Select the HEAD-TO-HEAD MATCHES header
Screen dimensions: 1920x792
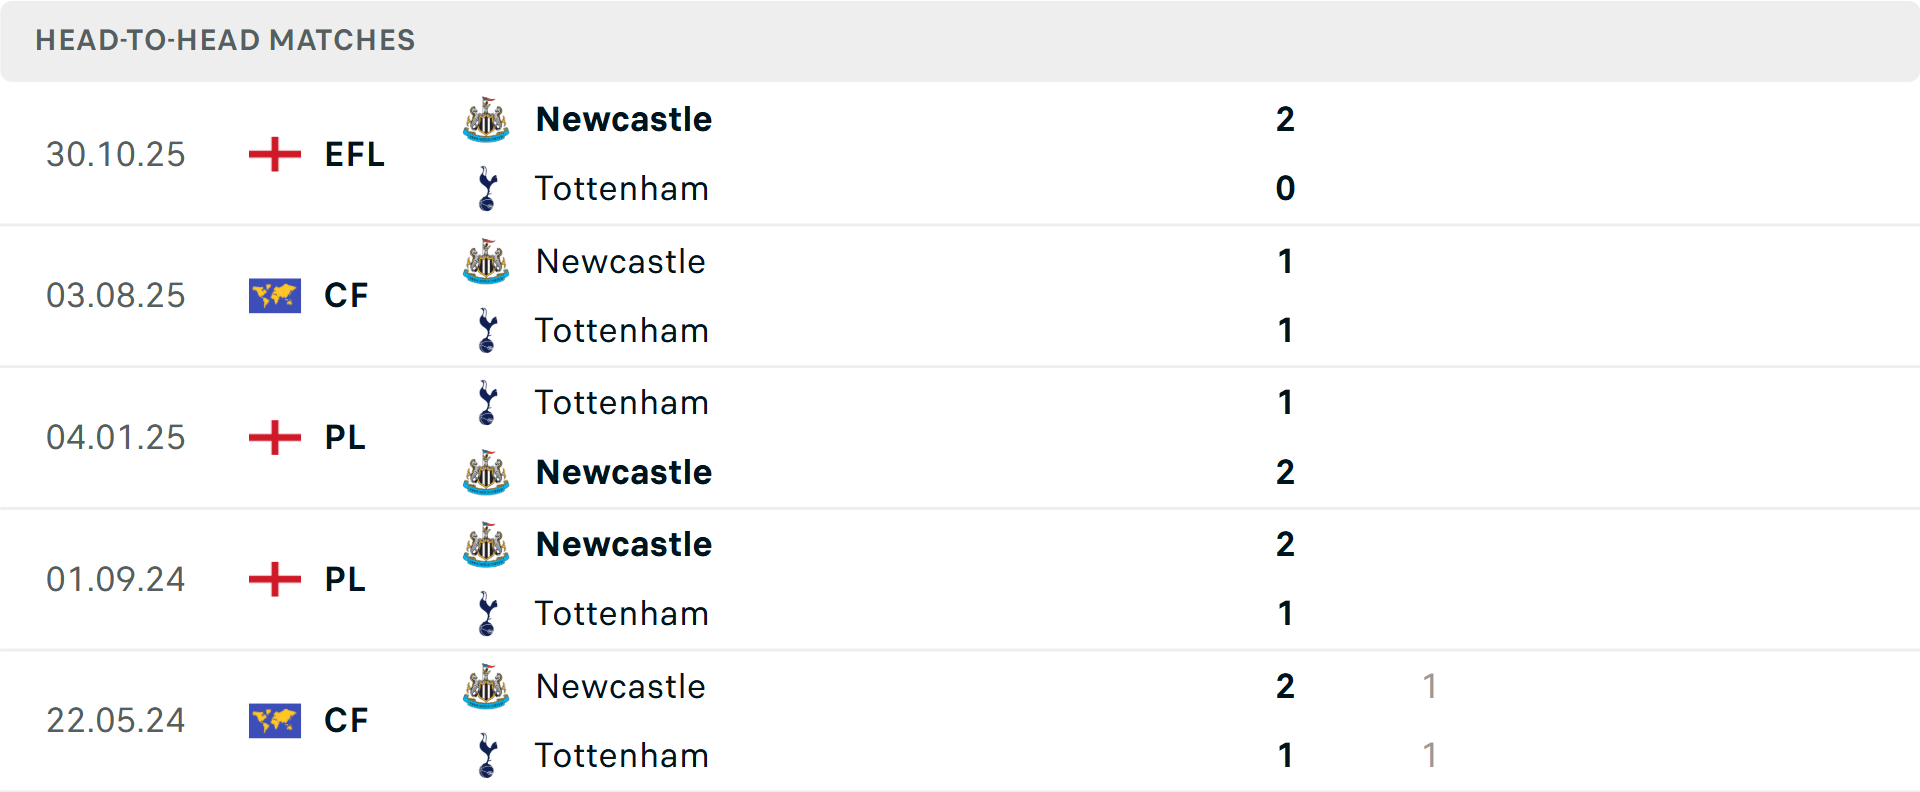click(x=225, y=40)
